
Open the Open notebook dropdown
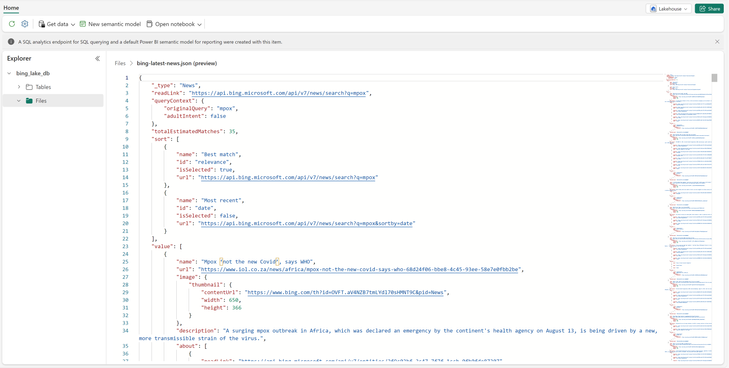[174, 24]
